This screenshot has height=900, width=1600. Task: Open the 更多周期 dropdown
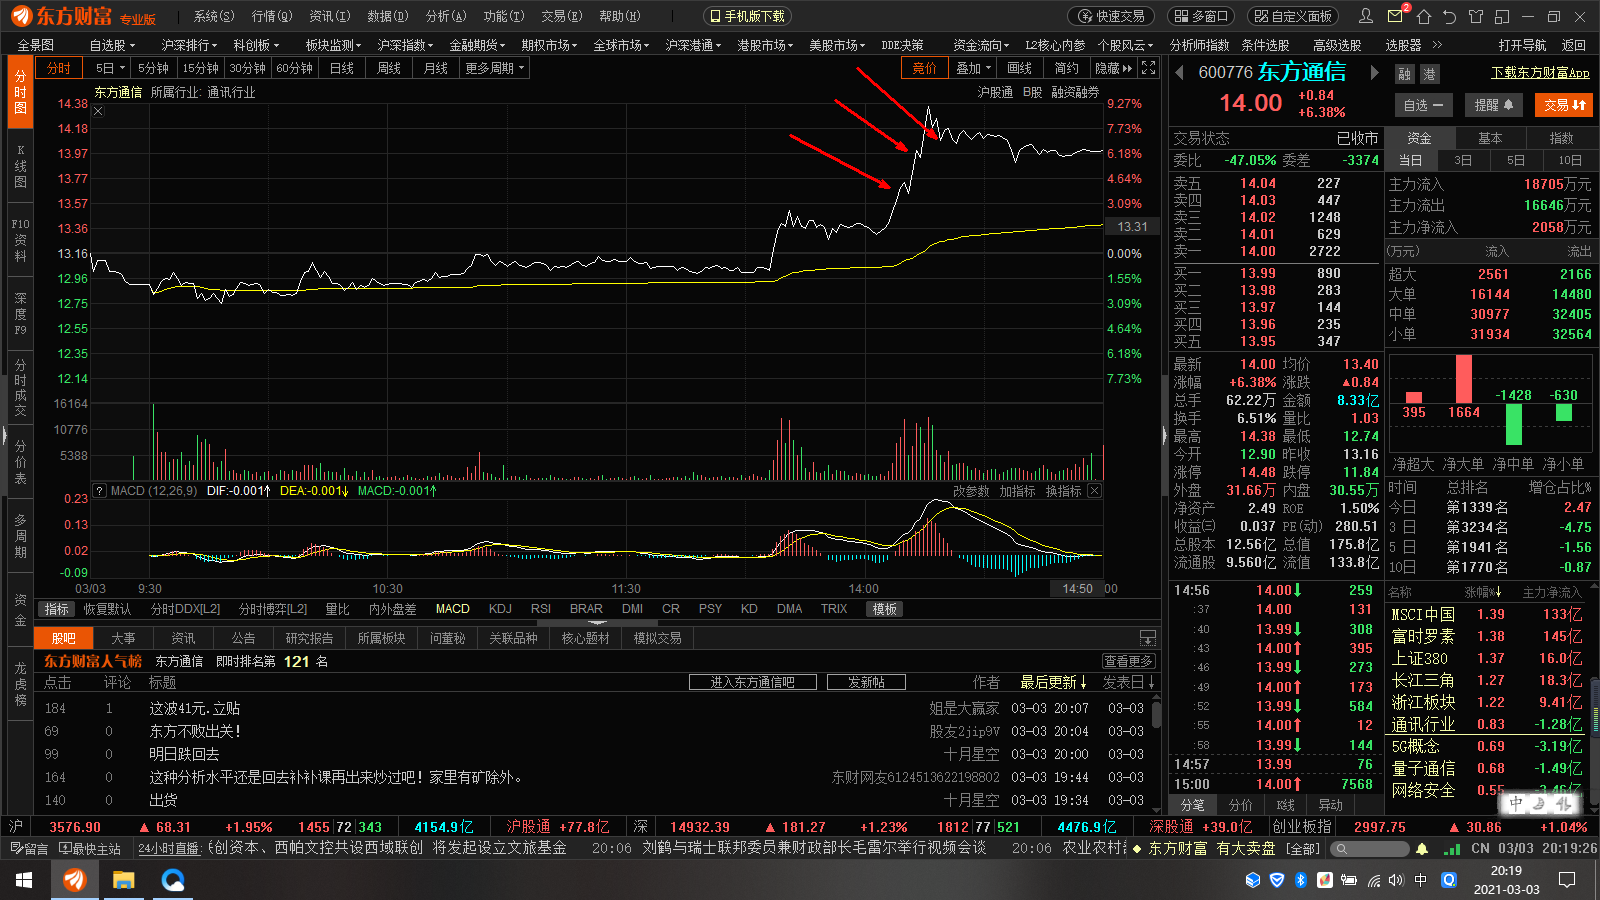[495, 68]
